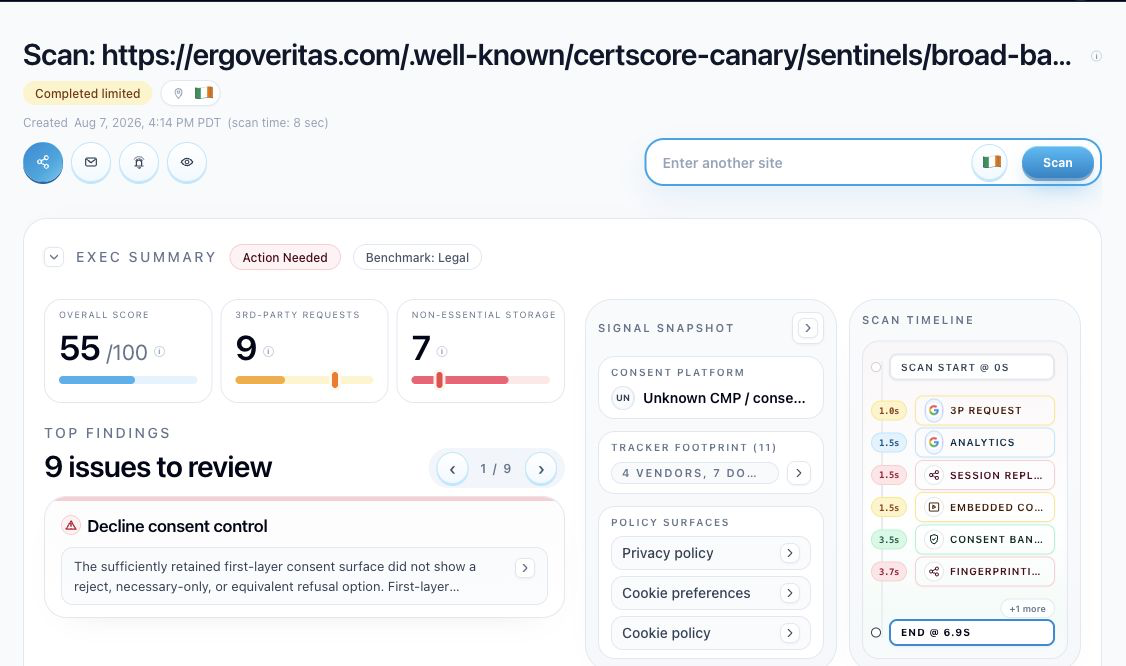Click the 4 Vendors, 7 Do... pill
The image size is (1126, 666).
click(694, 473)
